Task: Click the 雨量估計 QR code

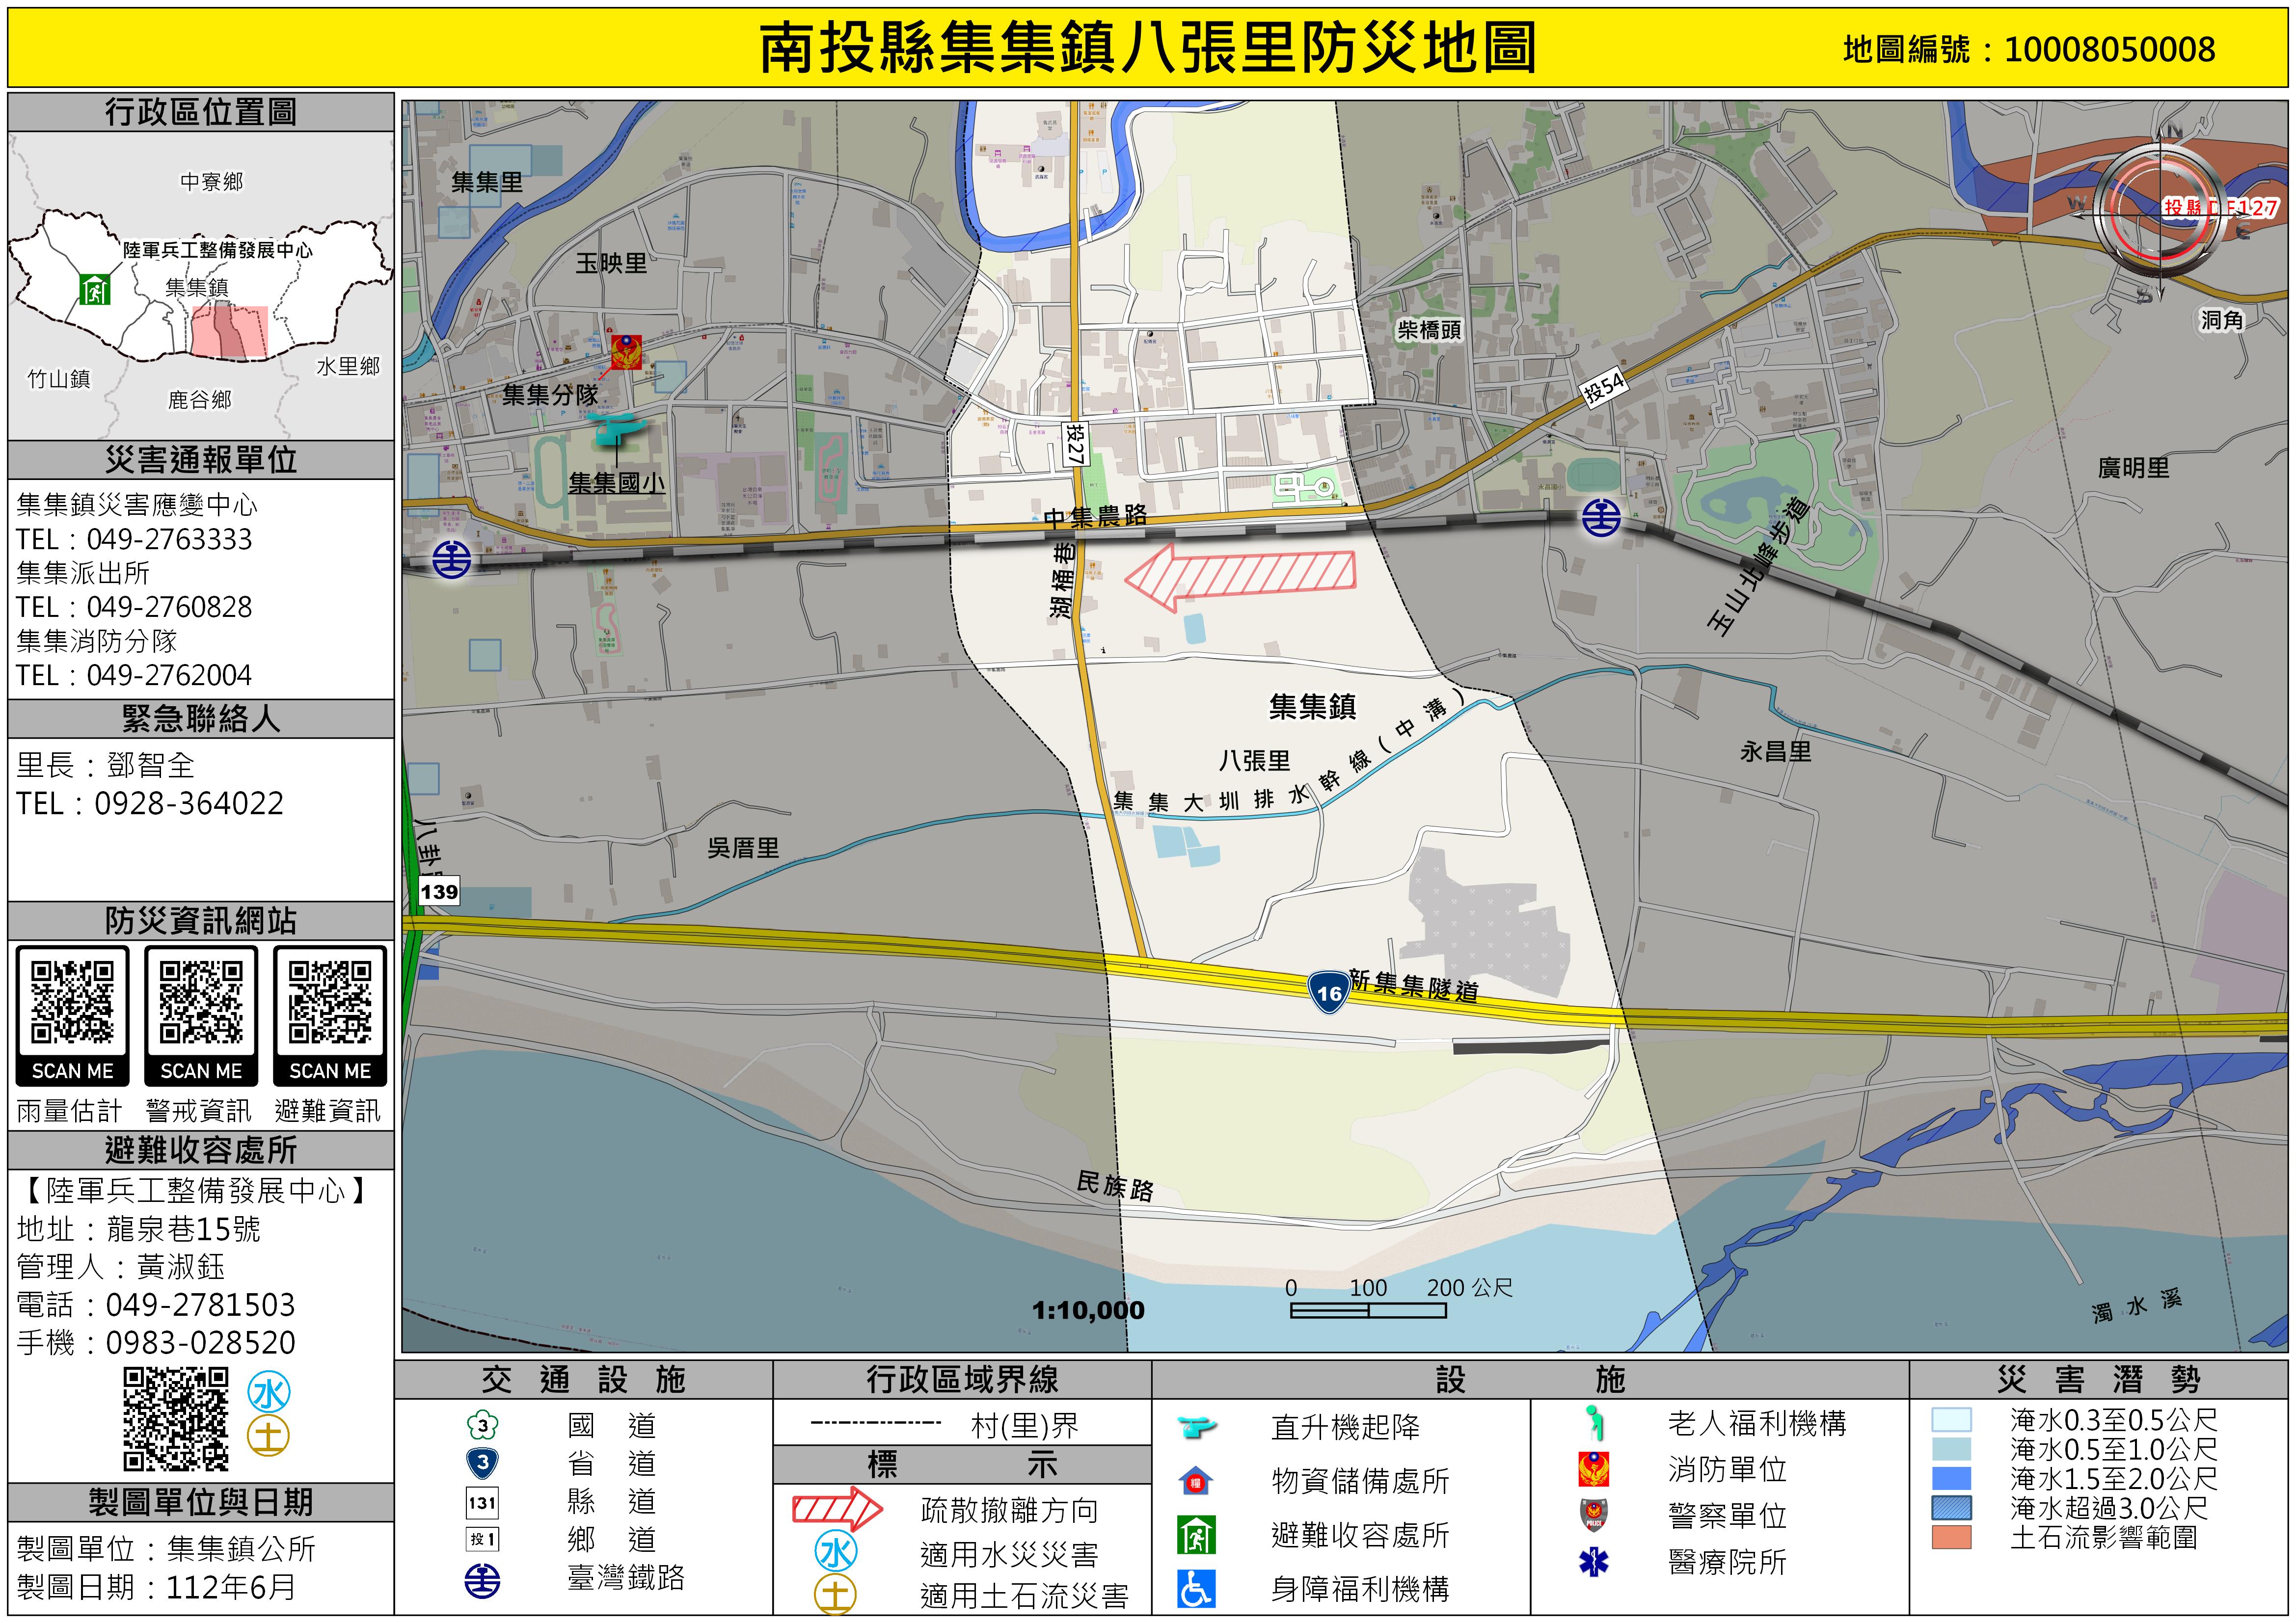Action: (72, 1002)
